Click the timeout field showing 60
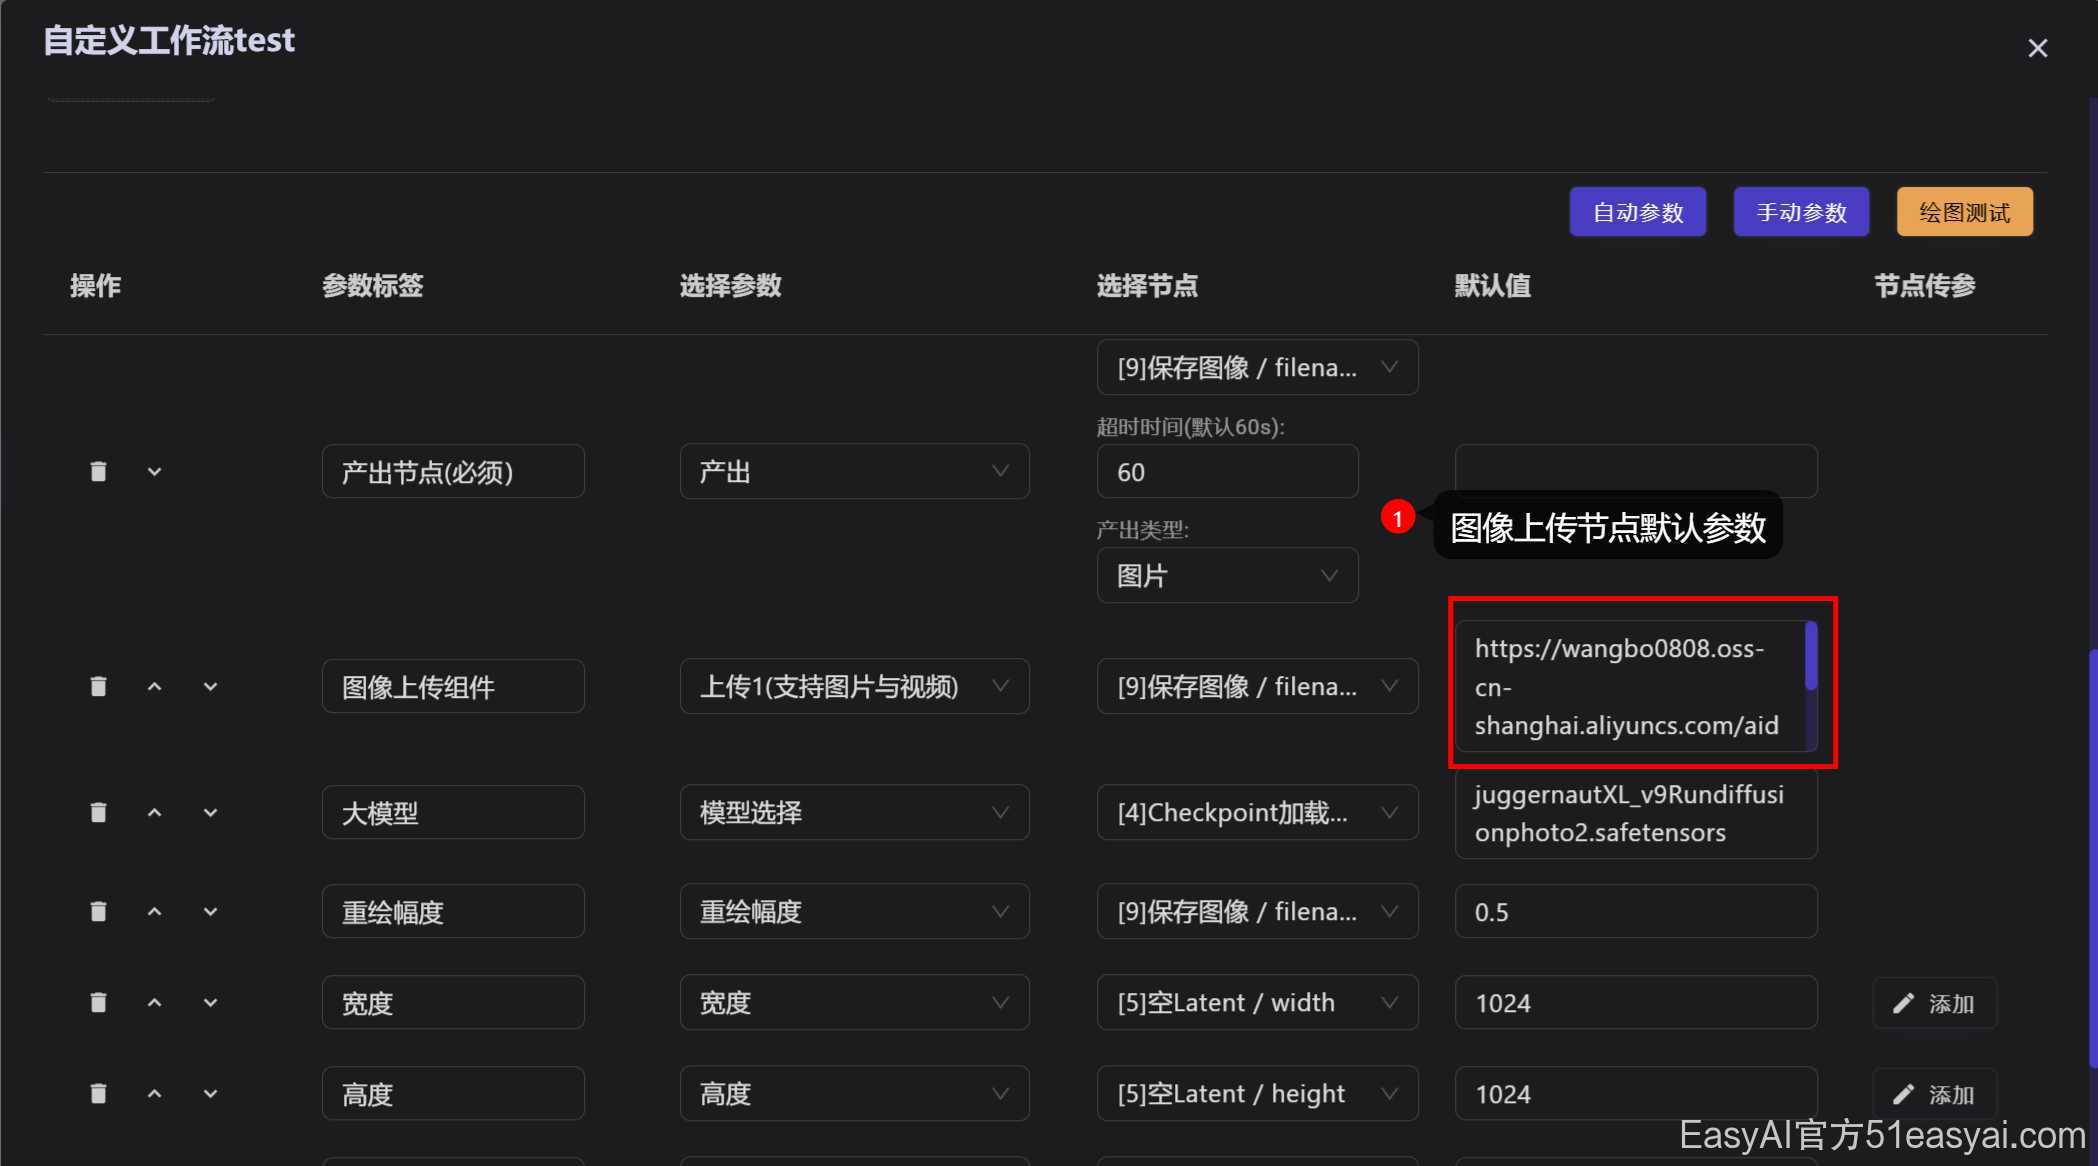The width and height of the screenshot is (2098, 1166). 1227,471
